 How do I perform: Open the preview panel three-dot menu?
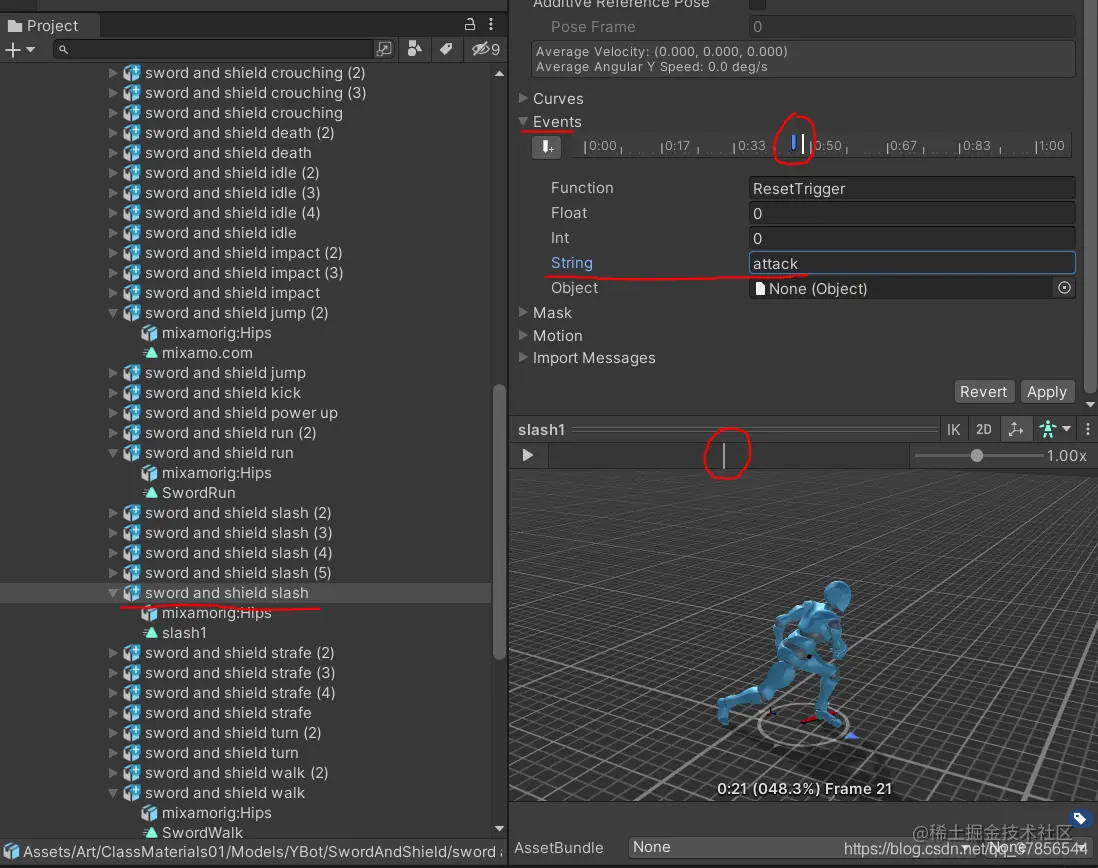tap(1087, 430)
